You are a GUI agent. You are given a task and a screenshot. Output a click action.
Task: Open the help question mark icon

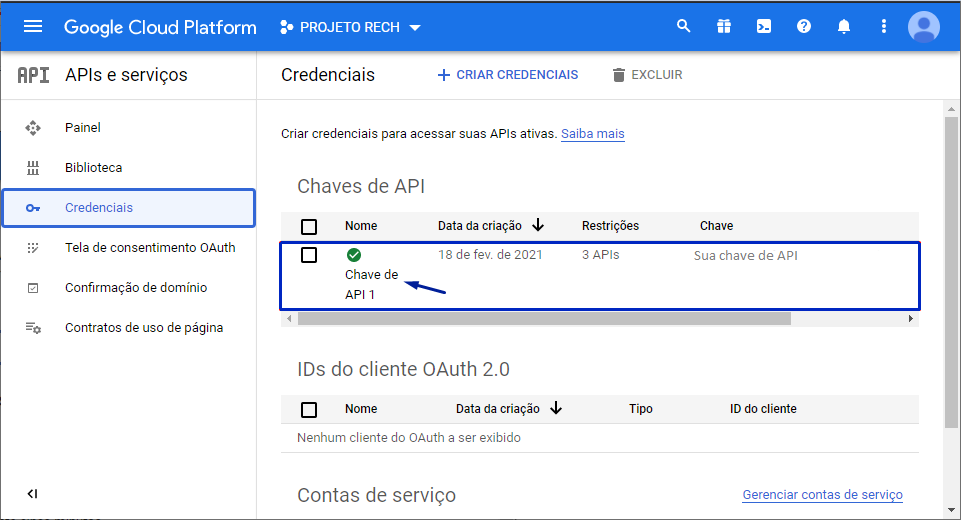pyautogui.click(x=804, y=27)
